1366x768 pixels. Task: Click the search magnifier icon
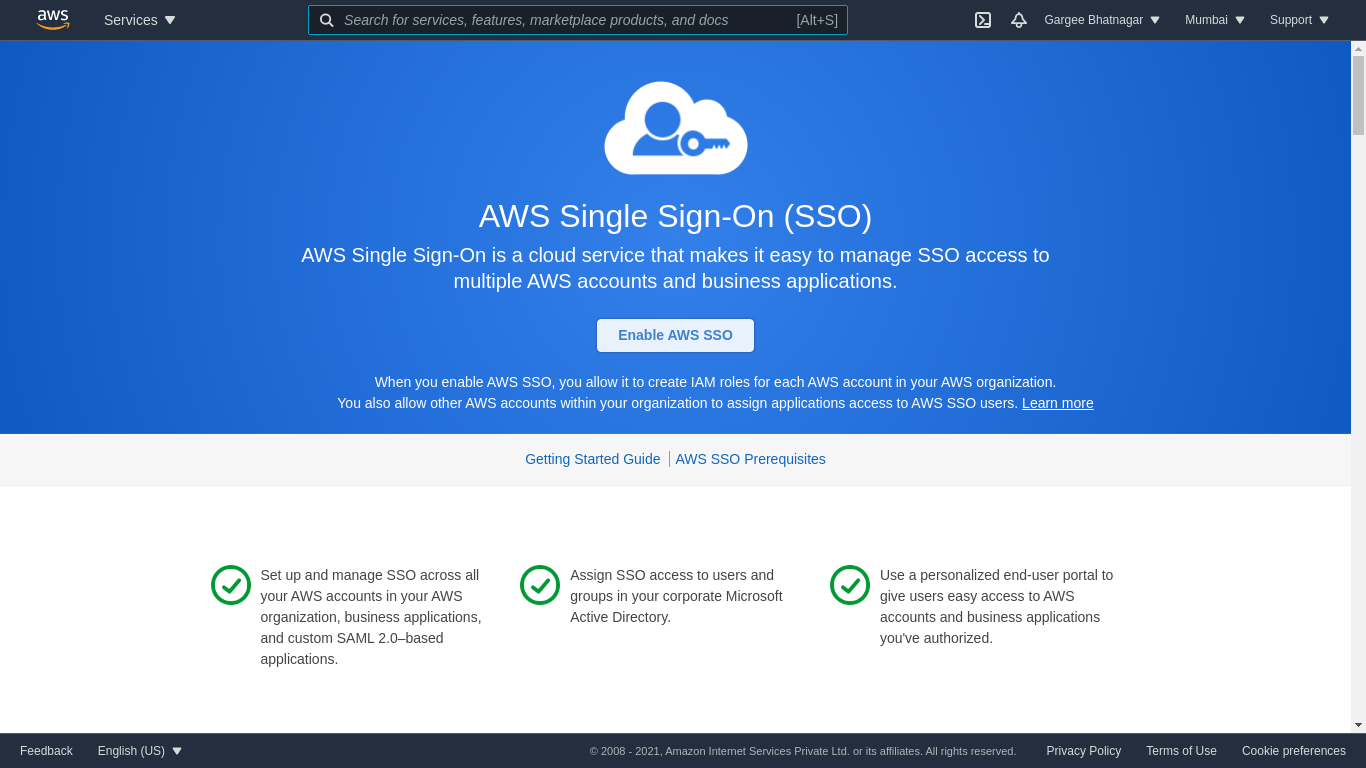click(327, 20)
